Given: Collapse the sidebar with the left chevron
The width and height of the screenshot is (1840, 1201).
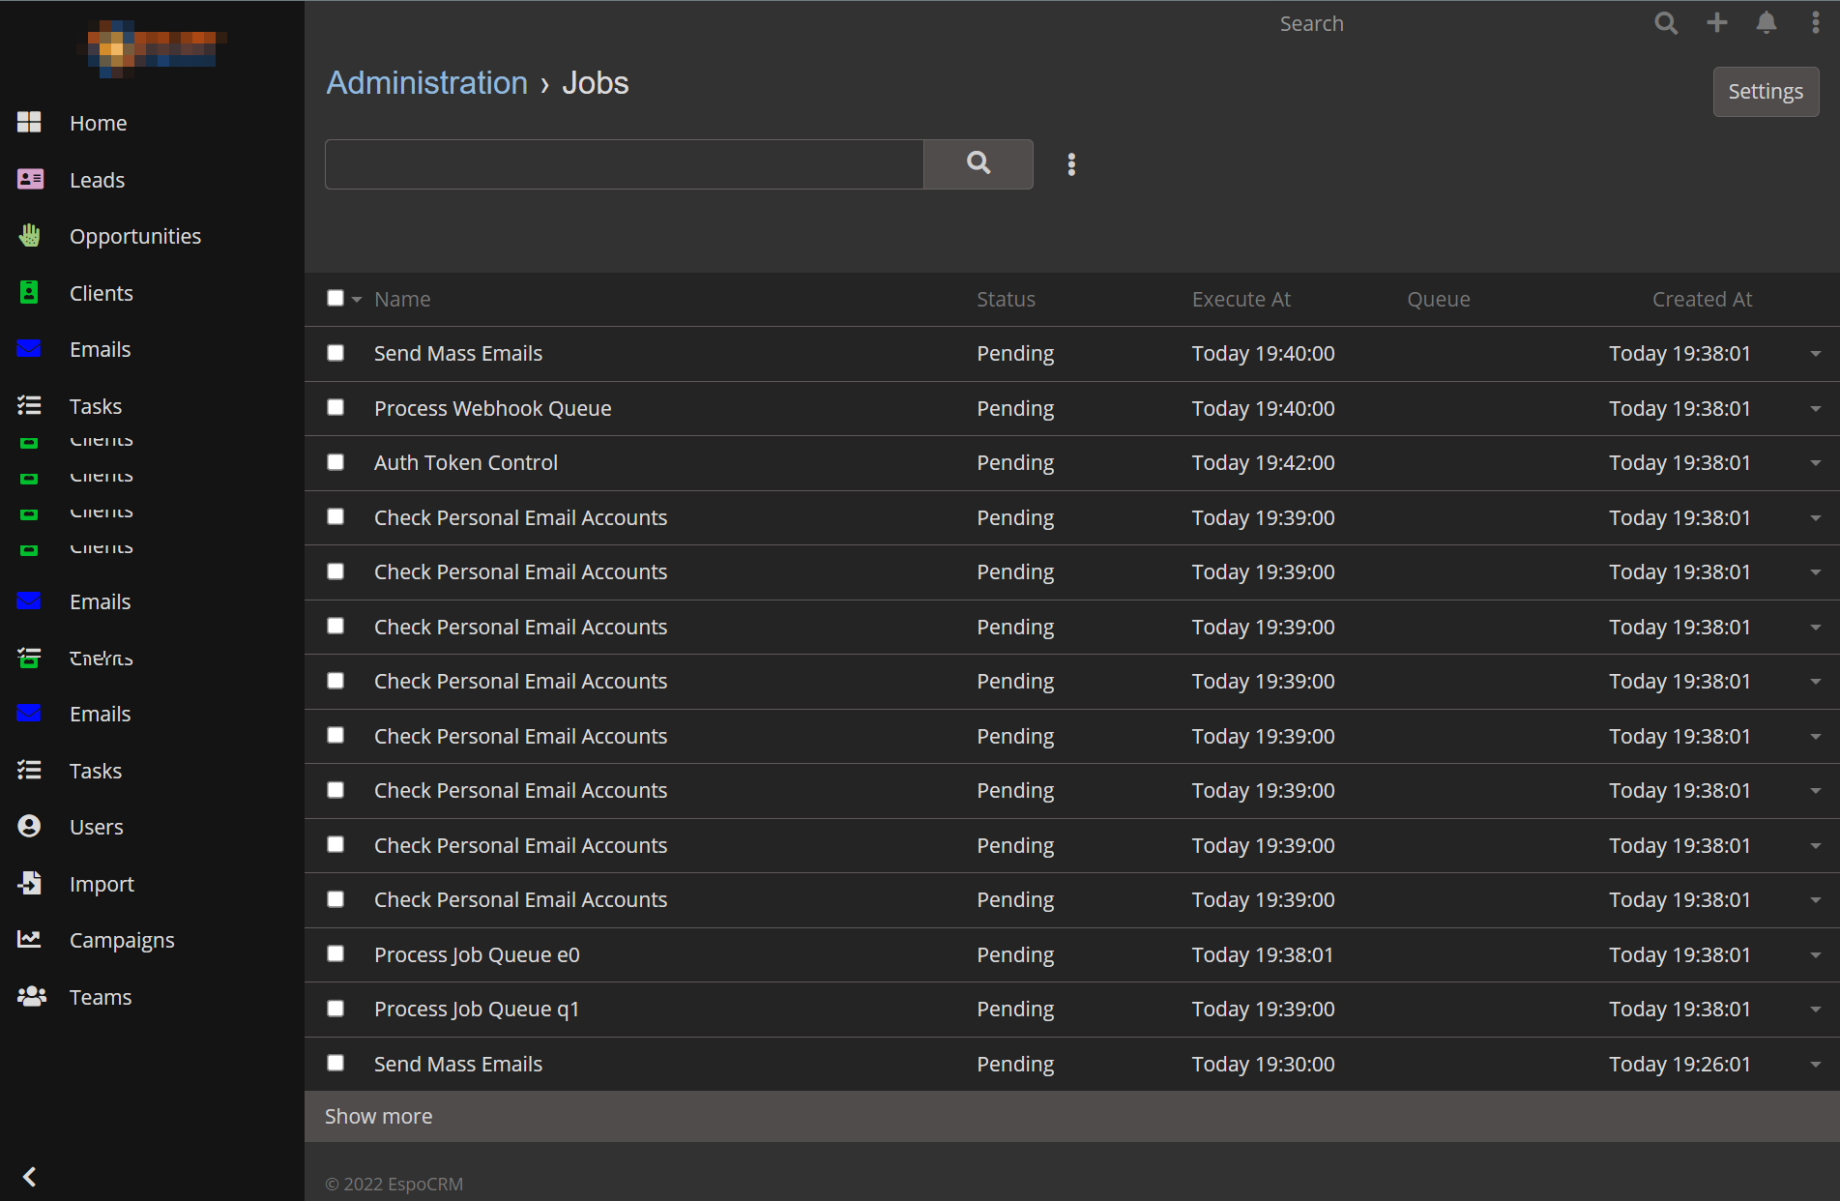Looking at the screenshot, I should (29, 1176).
